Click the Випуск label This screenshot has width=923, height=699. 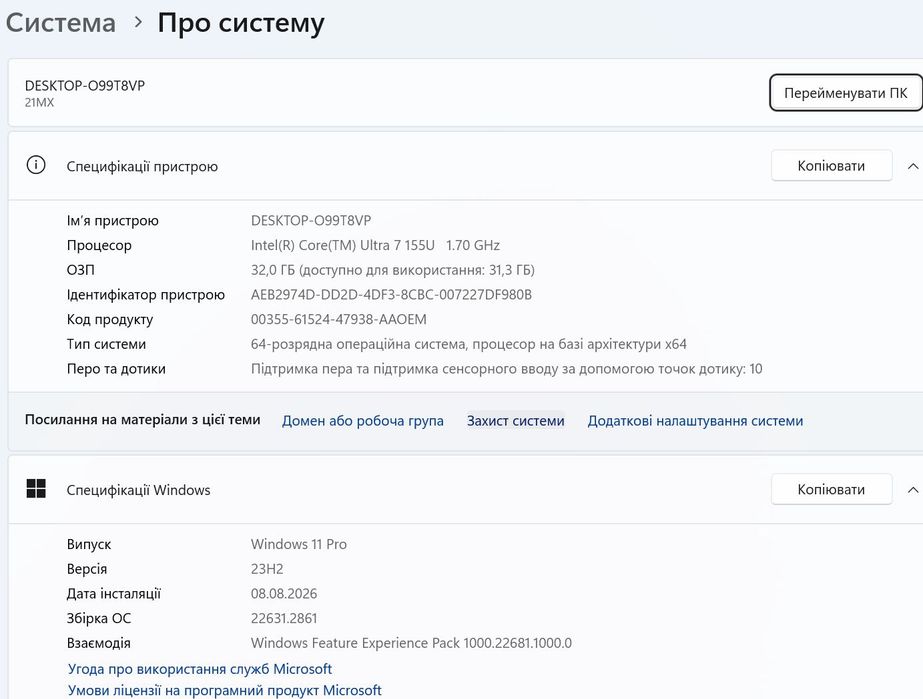(88, 545)
